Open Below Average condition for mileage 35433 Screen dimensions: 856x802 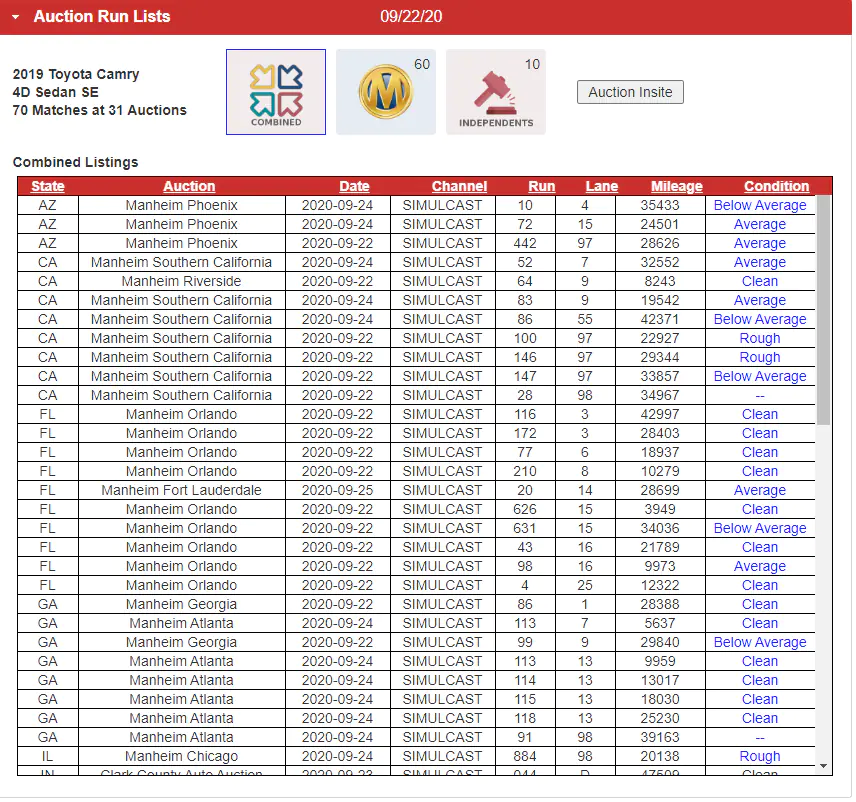tap(762, 206)
